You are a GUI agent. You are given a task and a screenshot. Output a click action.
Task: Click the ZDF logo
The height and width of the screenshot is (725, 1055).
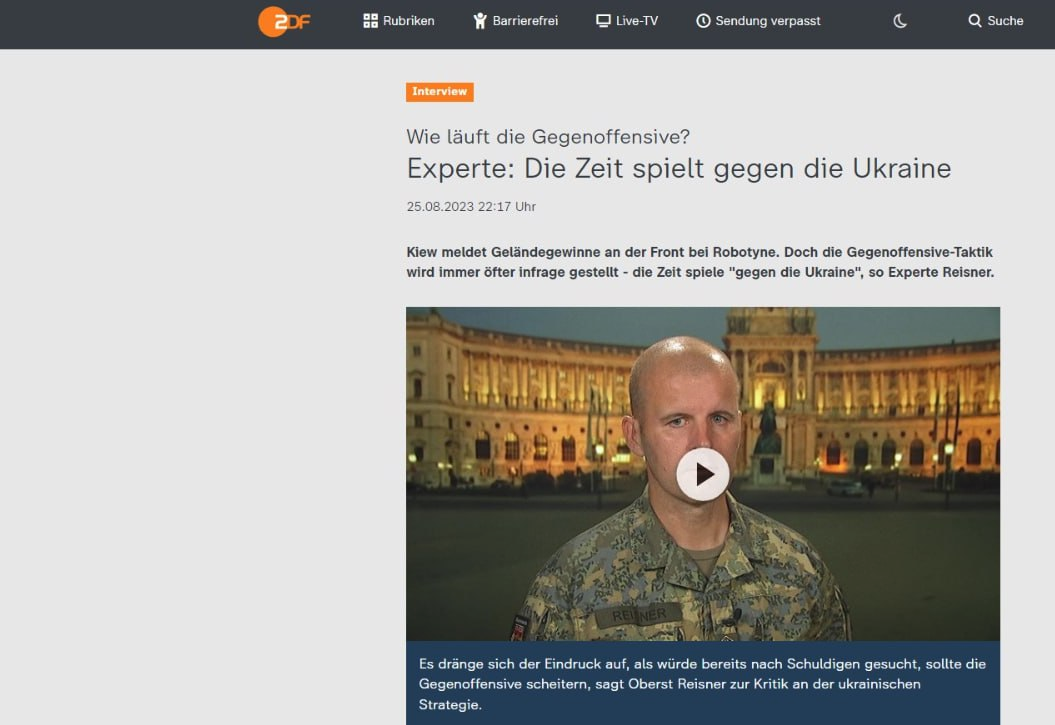pos(284,22)
